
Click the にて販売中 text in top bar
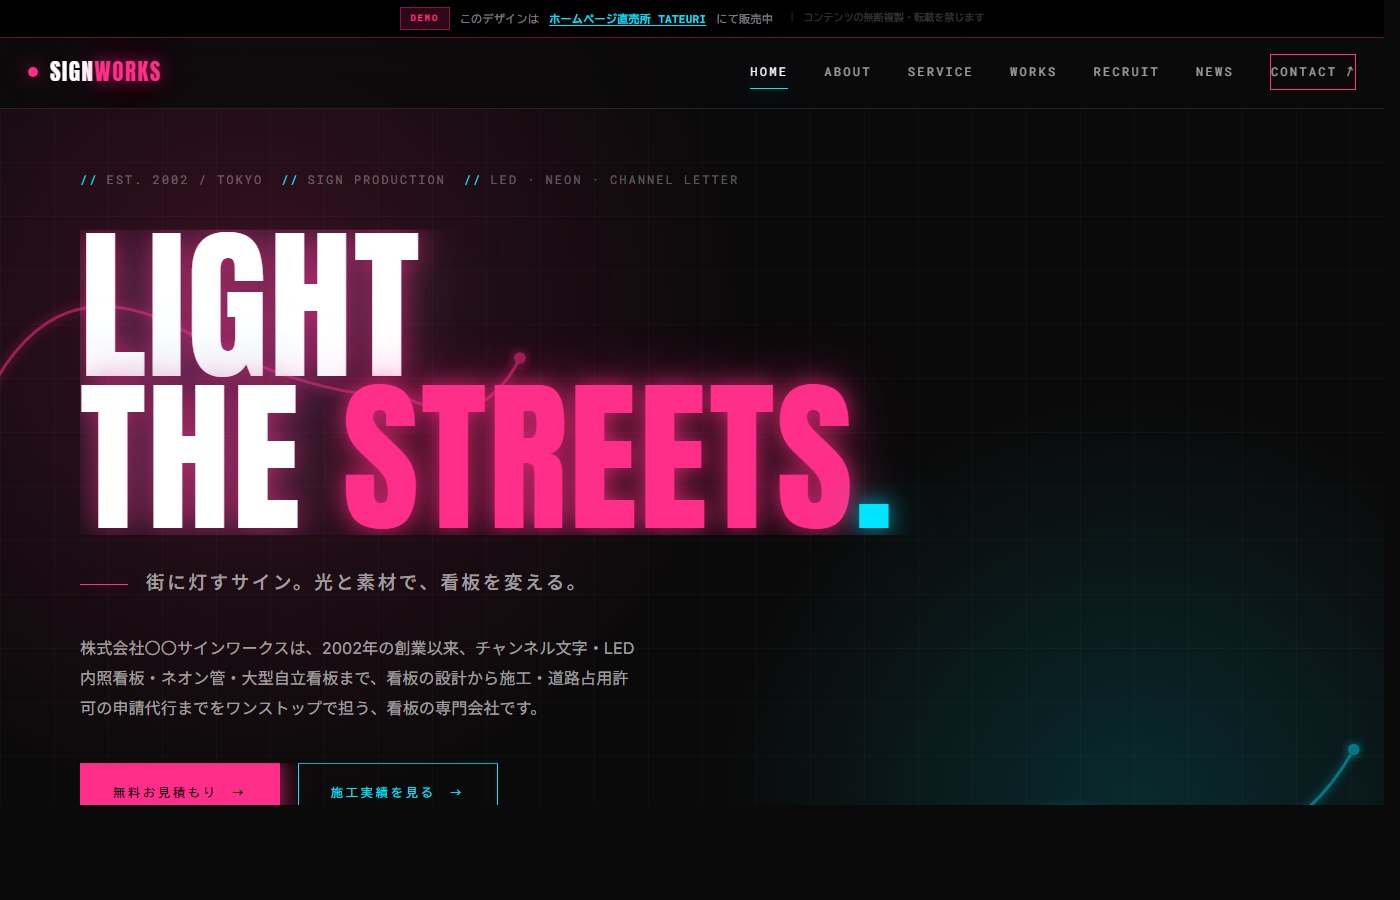pyautogui.click(x=744, y=19)
